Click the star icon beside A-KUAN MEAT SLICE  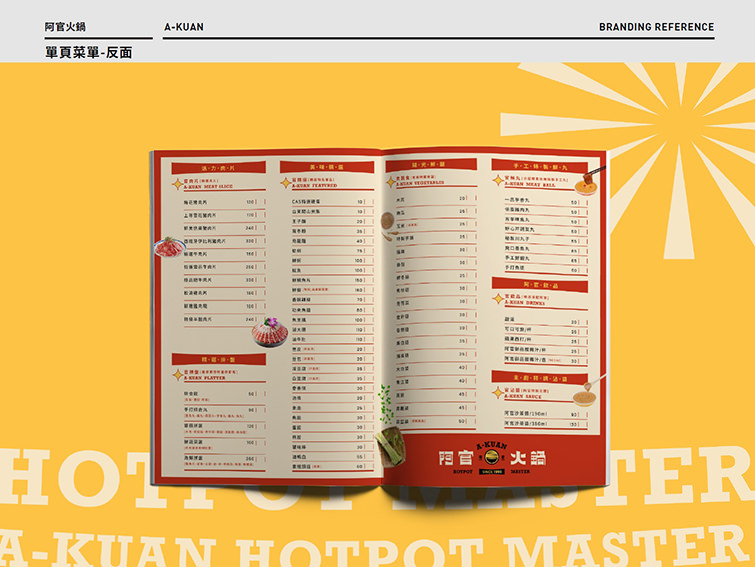(x=178, y=184)
